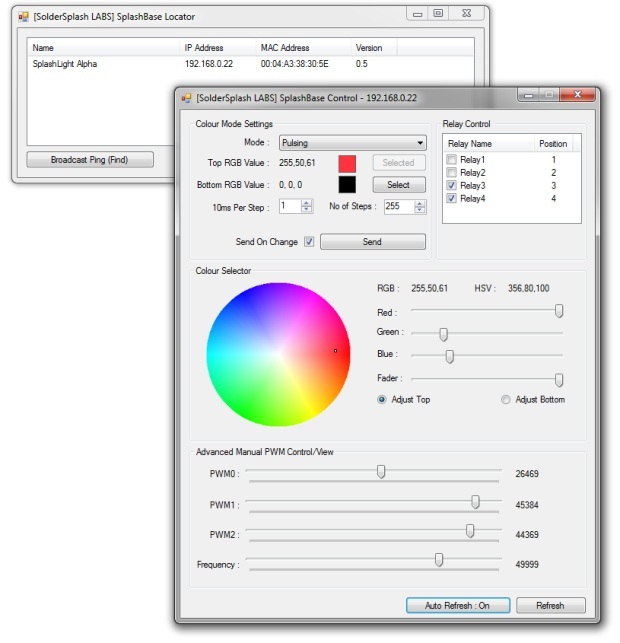Click the 0.5 version cell
This screenshot has height=643, width=620.
(362, 64)
